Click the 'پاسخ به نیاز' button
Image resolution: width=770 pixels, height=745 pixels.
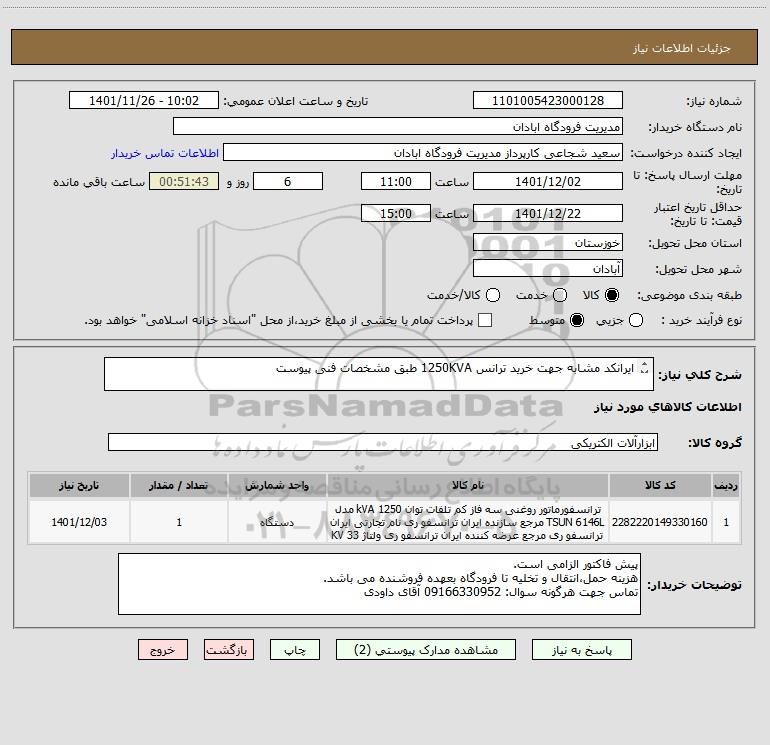(581, 650)
